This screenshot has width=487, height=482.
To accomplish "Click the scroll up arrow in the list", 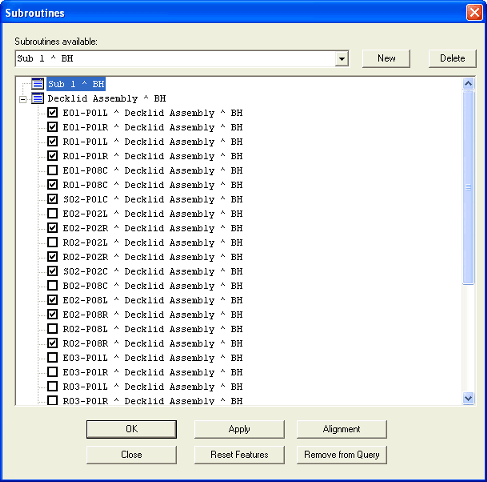I will tap(468, 84).
